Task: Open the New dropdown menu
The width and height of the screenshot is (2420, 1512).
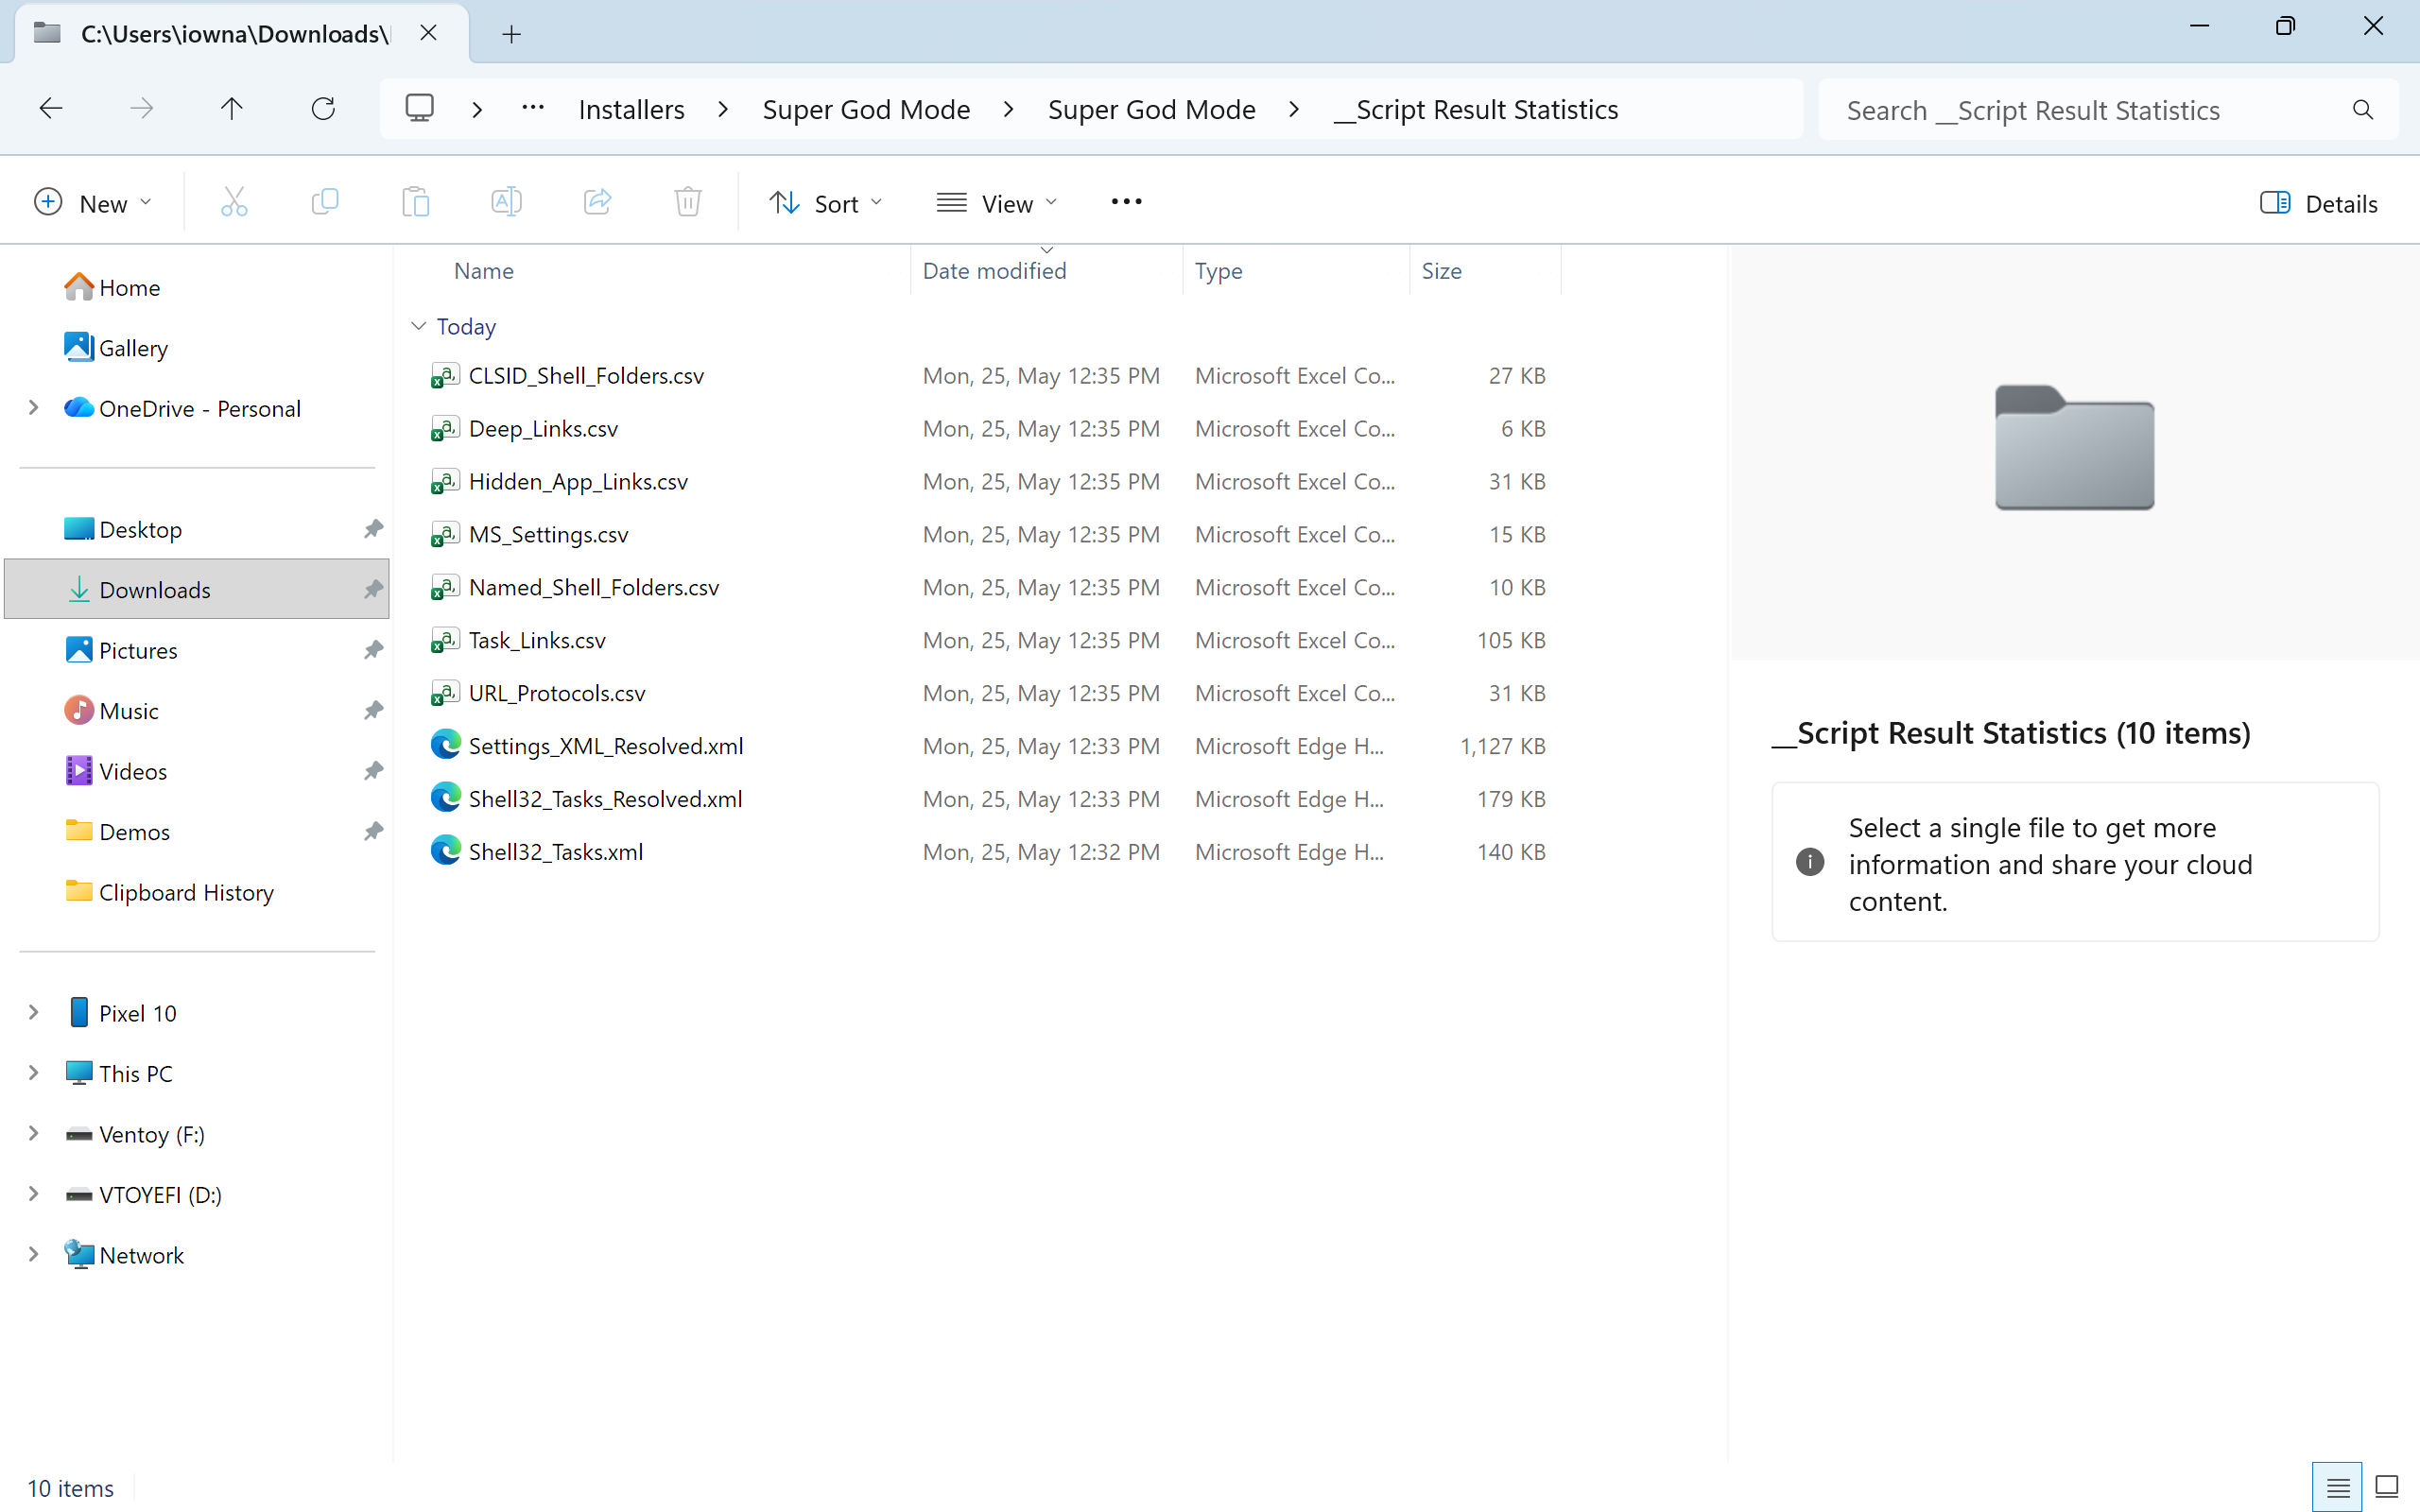Action: (92, 203)
